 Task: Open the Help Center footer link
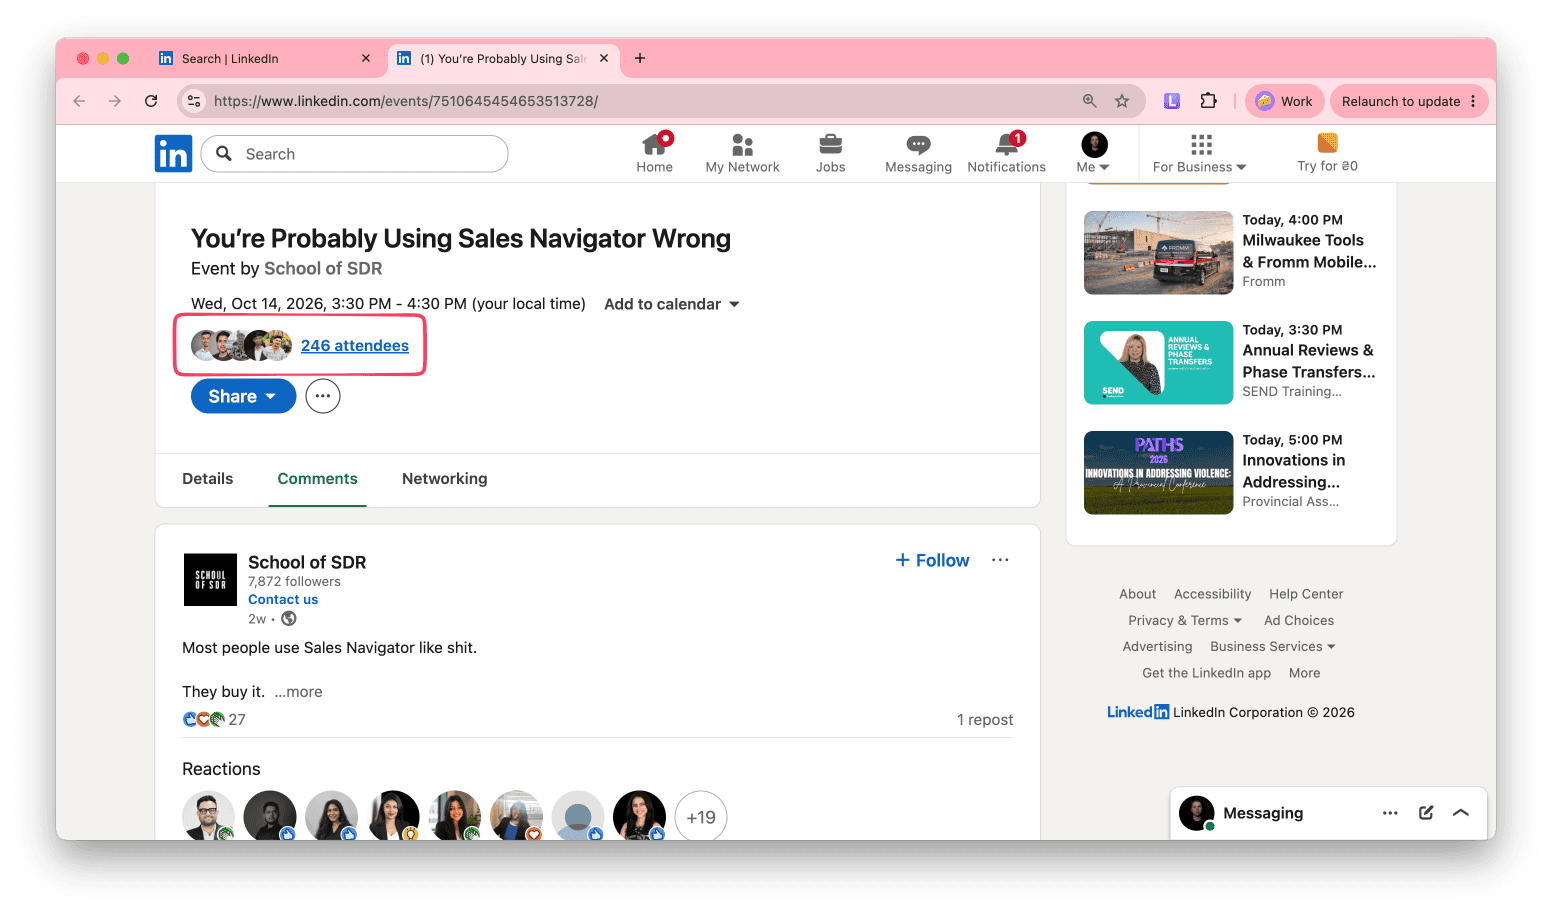1306,594
